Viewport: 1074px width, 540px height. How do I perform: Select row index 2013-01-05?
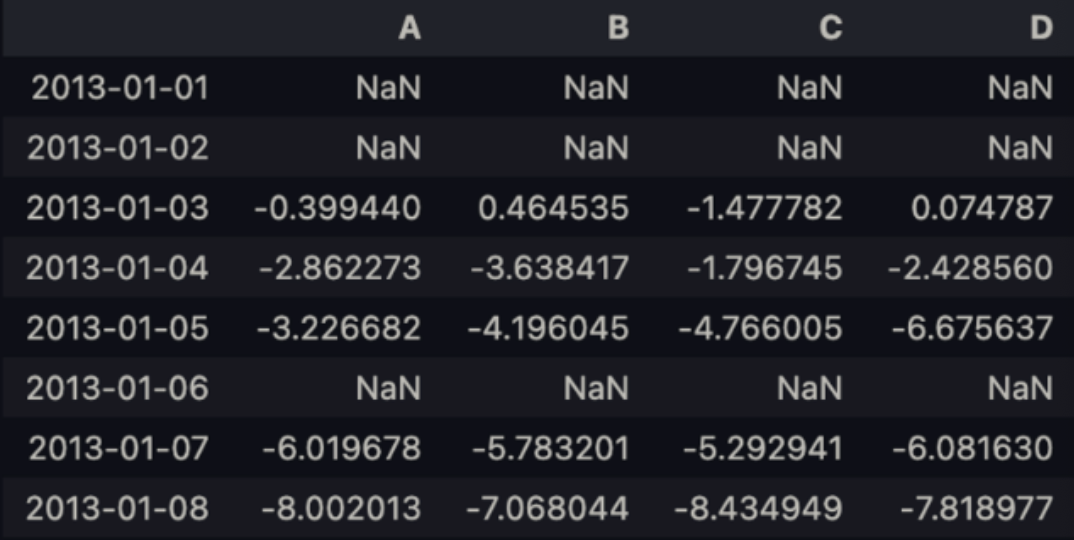pos(118,328)
